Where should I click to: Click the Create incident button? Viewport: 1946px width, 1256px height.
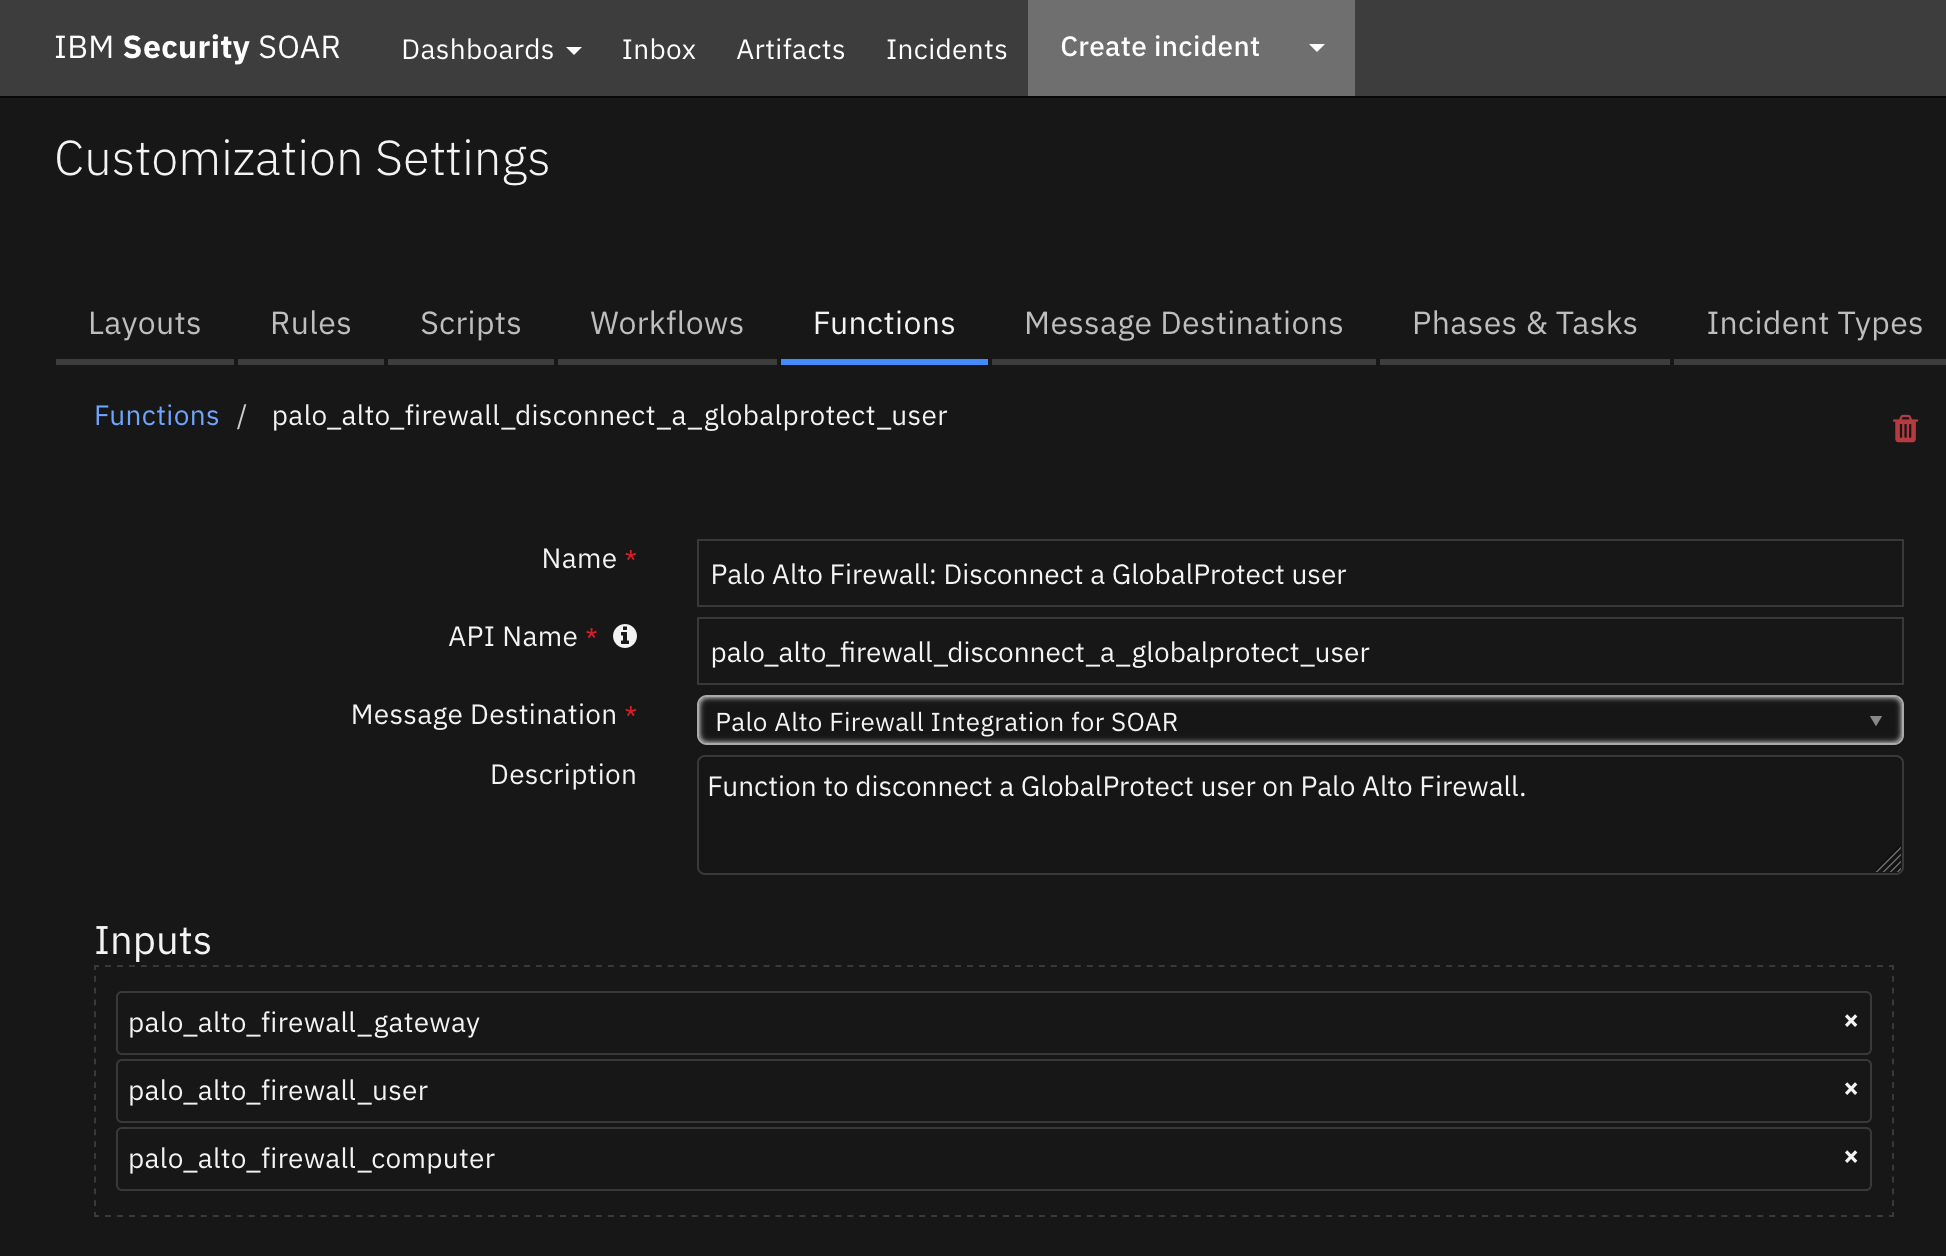click(x=1160, y=46)
